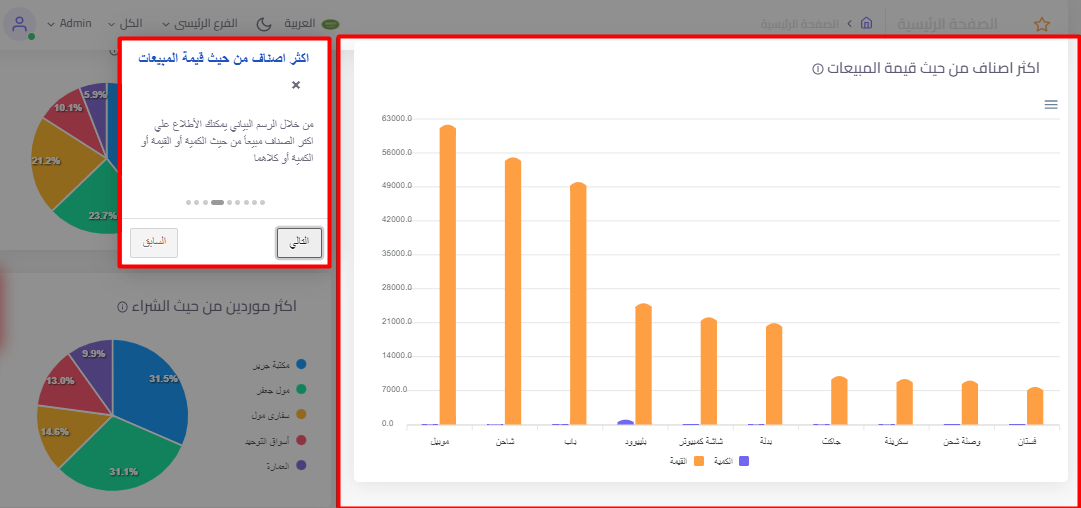Click the home icon in breadcrumb
This screenshot has width=1081, height=508.
pyautogui.click(x=866, y=23)
